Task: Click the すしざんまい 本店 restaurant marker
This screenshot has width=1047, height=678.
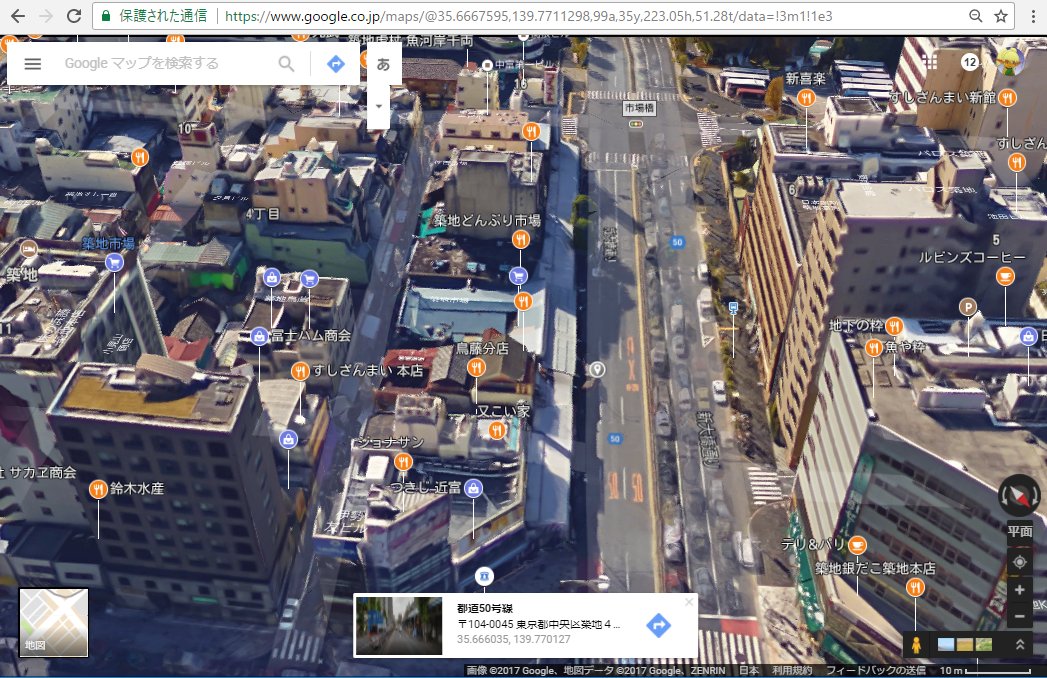Action: 300,371
